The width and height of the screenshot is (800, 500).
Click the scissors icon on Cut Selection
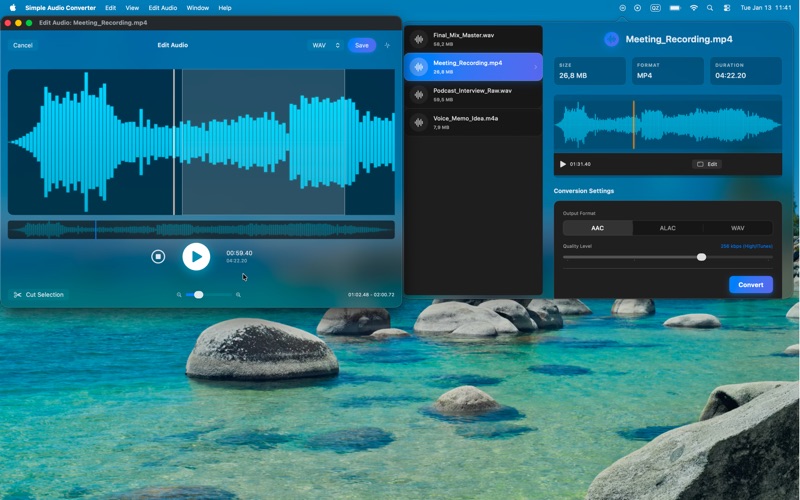[x=17, y=295]
